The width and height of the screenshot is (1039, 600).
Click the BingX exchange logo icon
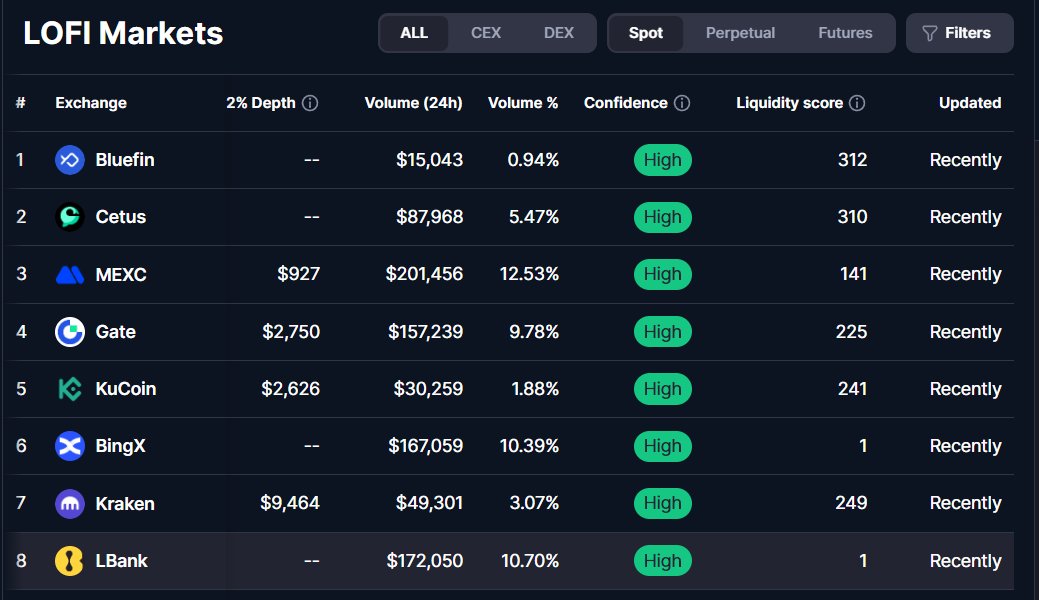[70, 446]
